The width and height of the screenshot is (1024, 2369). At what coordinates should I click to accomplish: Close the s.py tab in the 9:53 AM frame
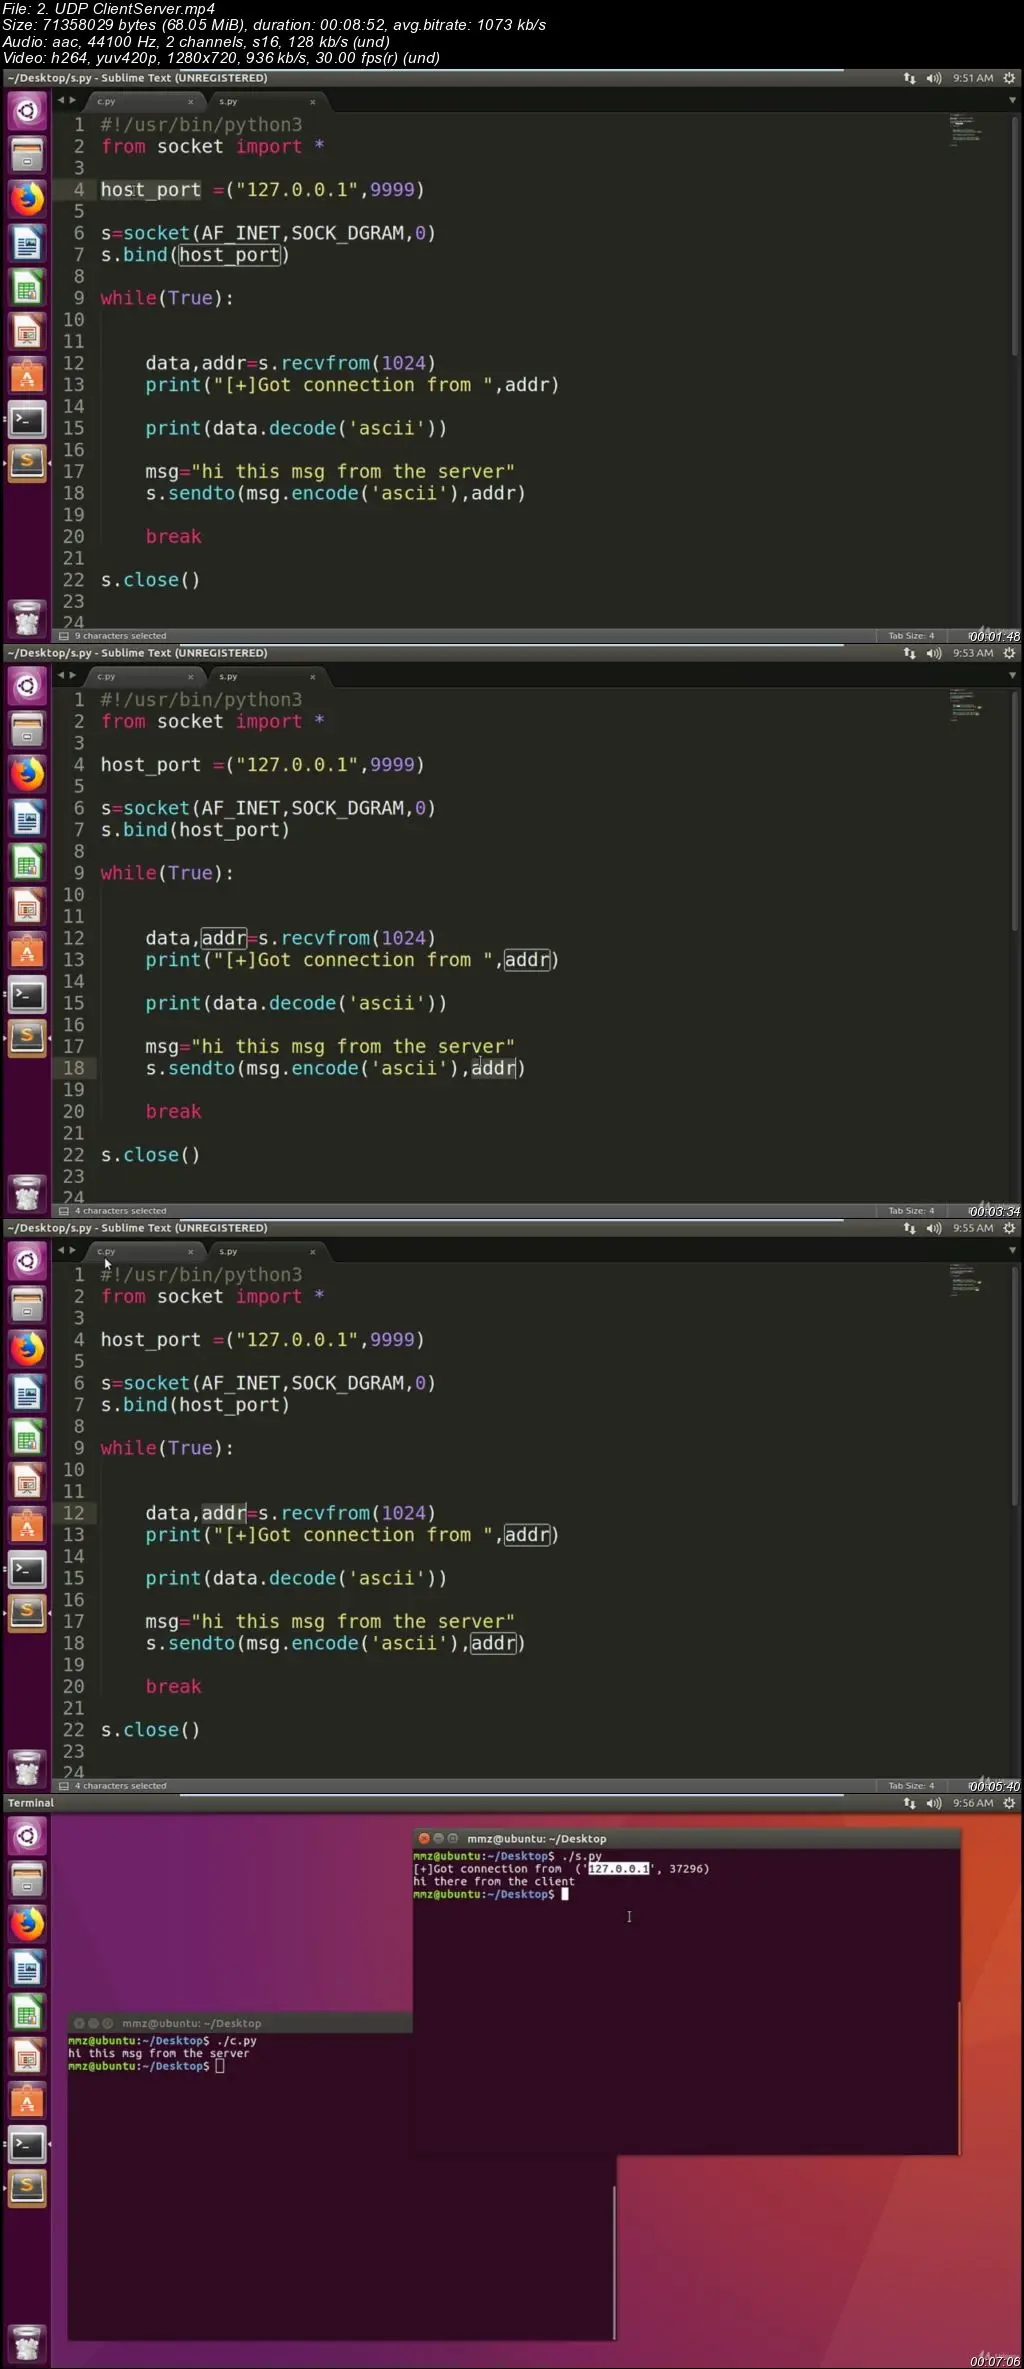(313, 677)
